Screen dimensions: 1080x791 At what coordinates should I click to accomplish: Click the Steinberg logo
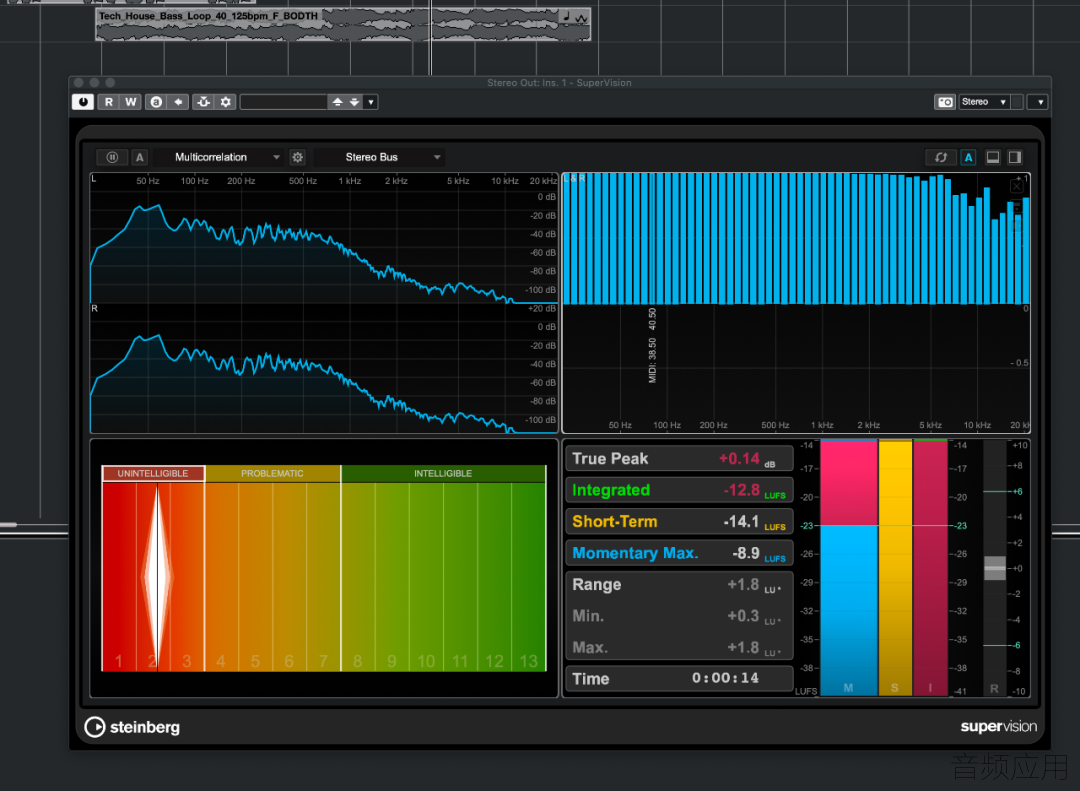[132, 727]
